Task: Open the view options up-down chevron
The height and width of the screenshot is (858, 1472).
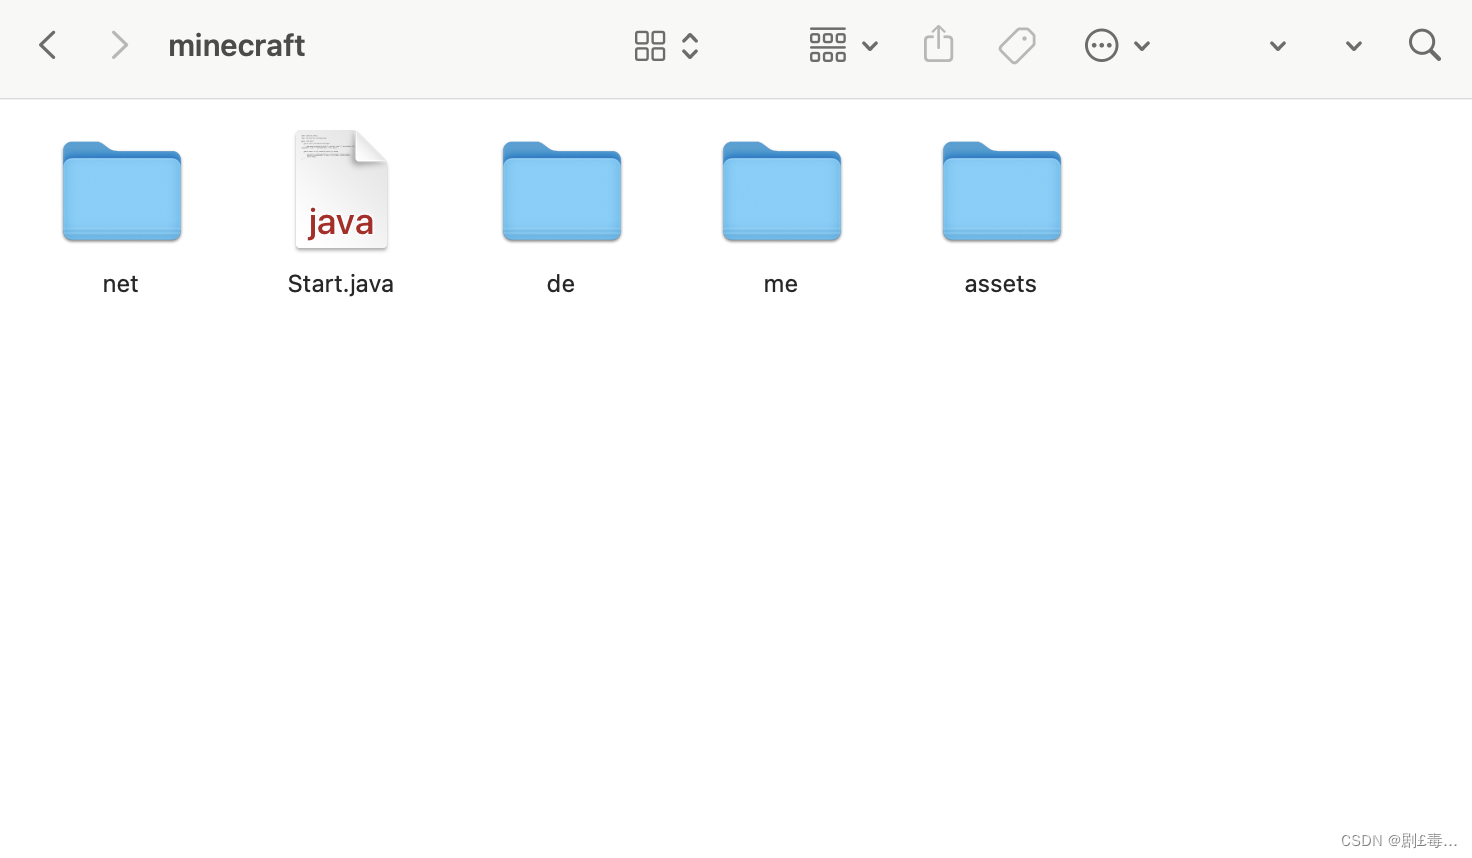Action: click(690, 45)
